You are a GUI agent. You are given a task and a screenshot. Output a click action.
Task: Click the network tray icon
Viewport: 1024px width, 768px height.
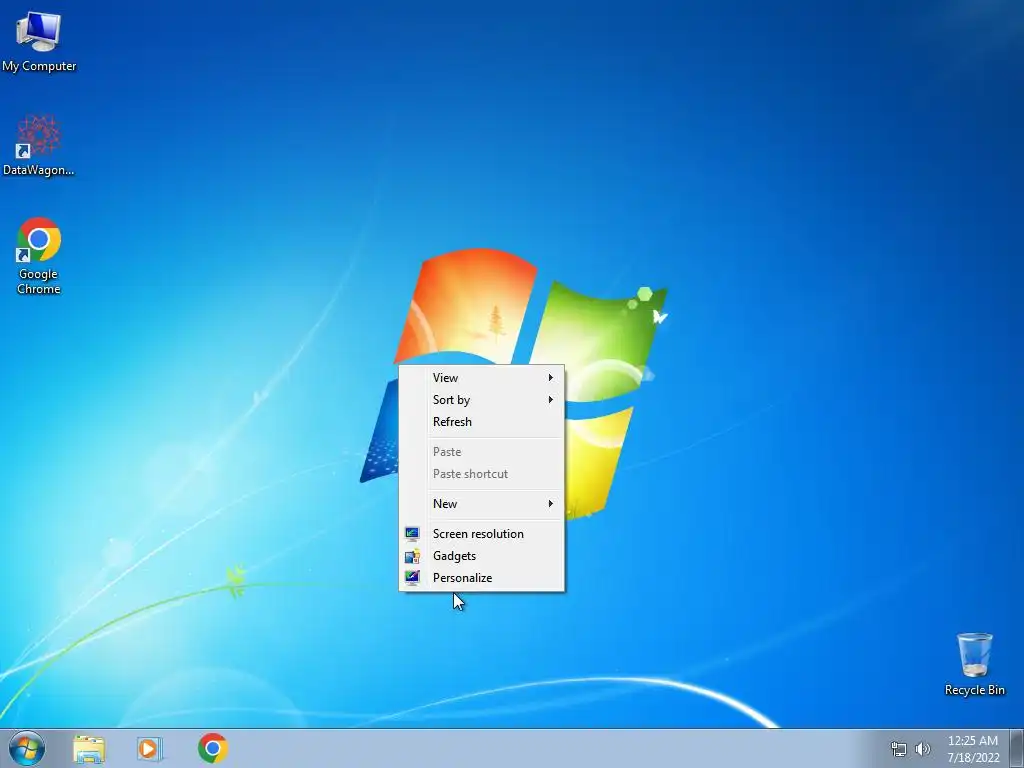(x=899, y=749)
